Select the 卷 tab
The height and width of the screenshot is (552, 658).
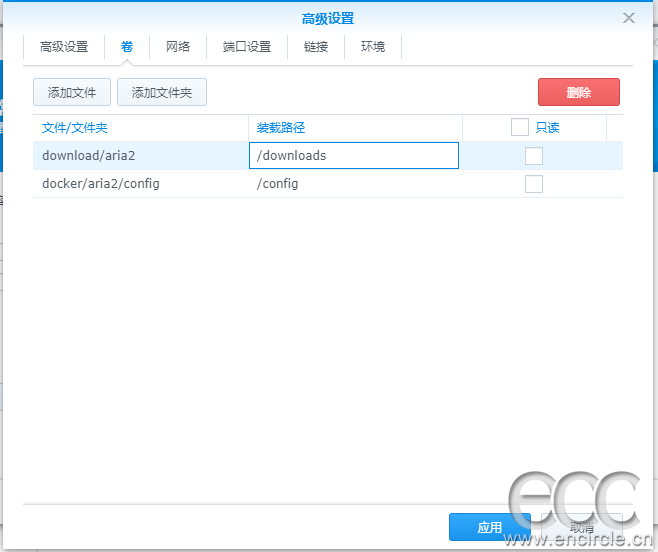pos(127,47)
